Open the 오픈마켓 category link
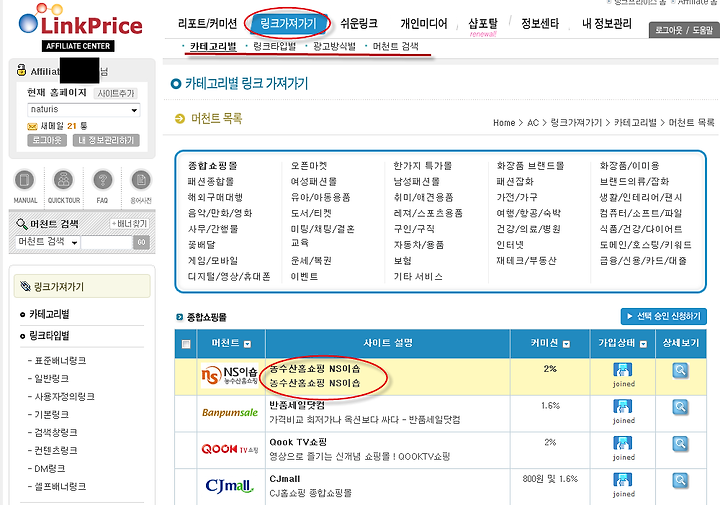 pyautogui.click(x=309, y=166)
